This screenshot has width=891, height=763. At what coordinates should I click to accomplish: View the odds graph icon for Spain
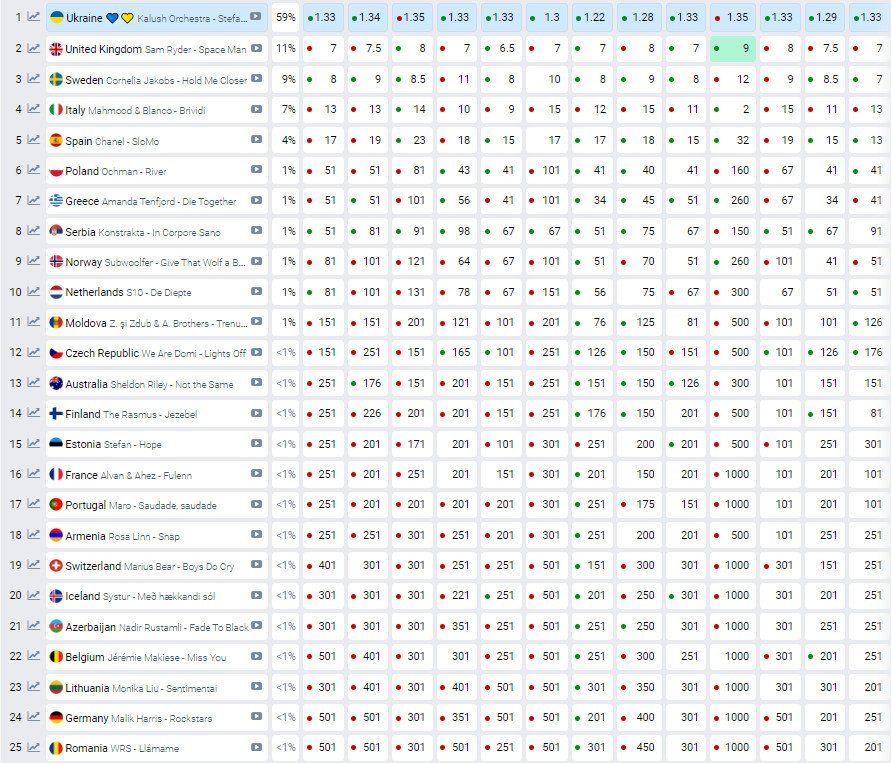(34, 139)
